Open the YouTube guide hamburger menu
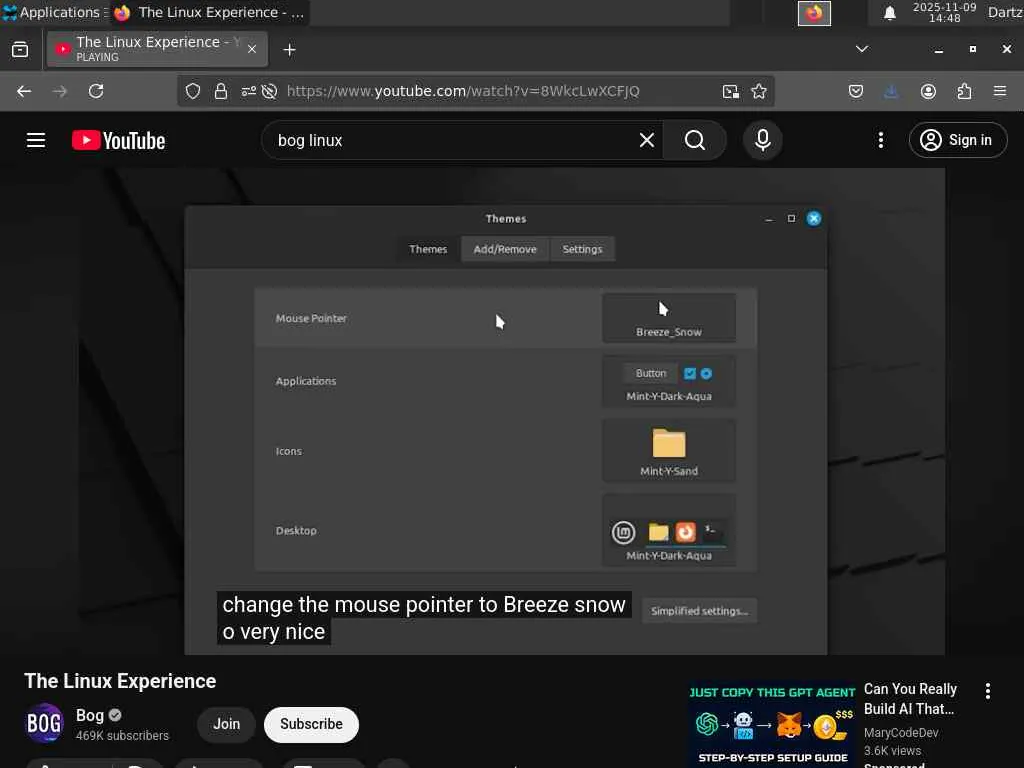1024x768 pixels. (x=36, y=140)
